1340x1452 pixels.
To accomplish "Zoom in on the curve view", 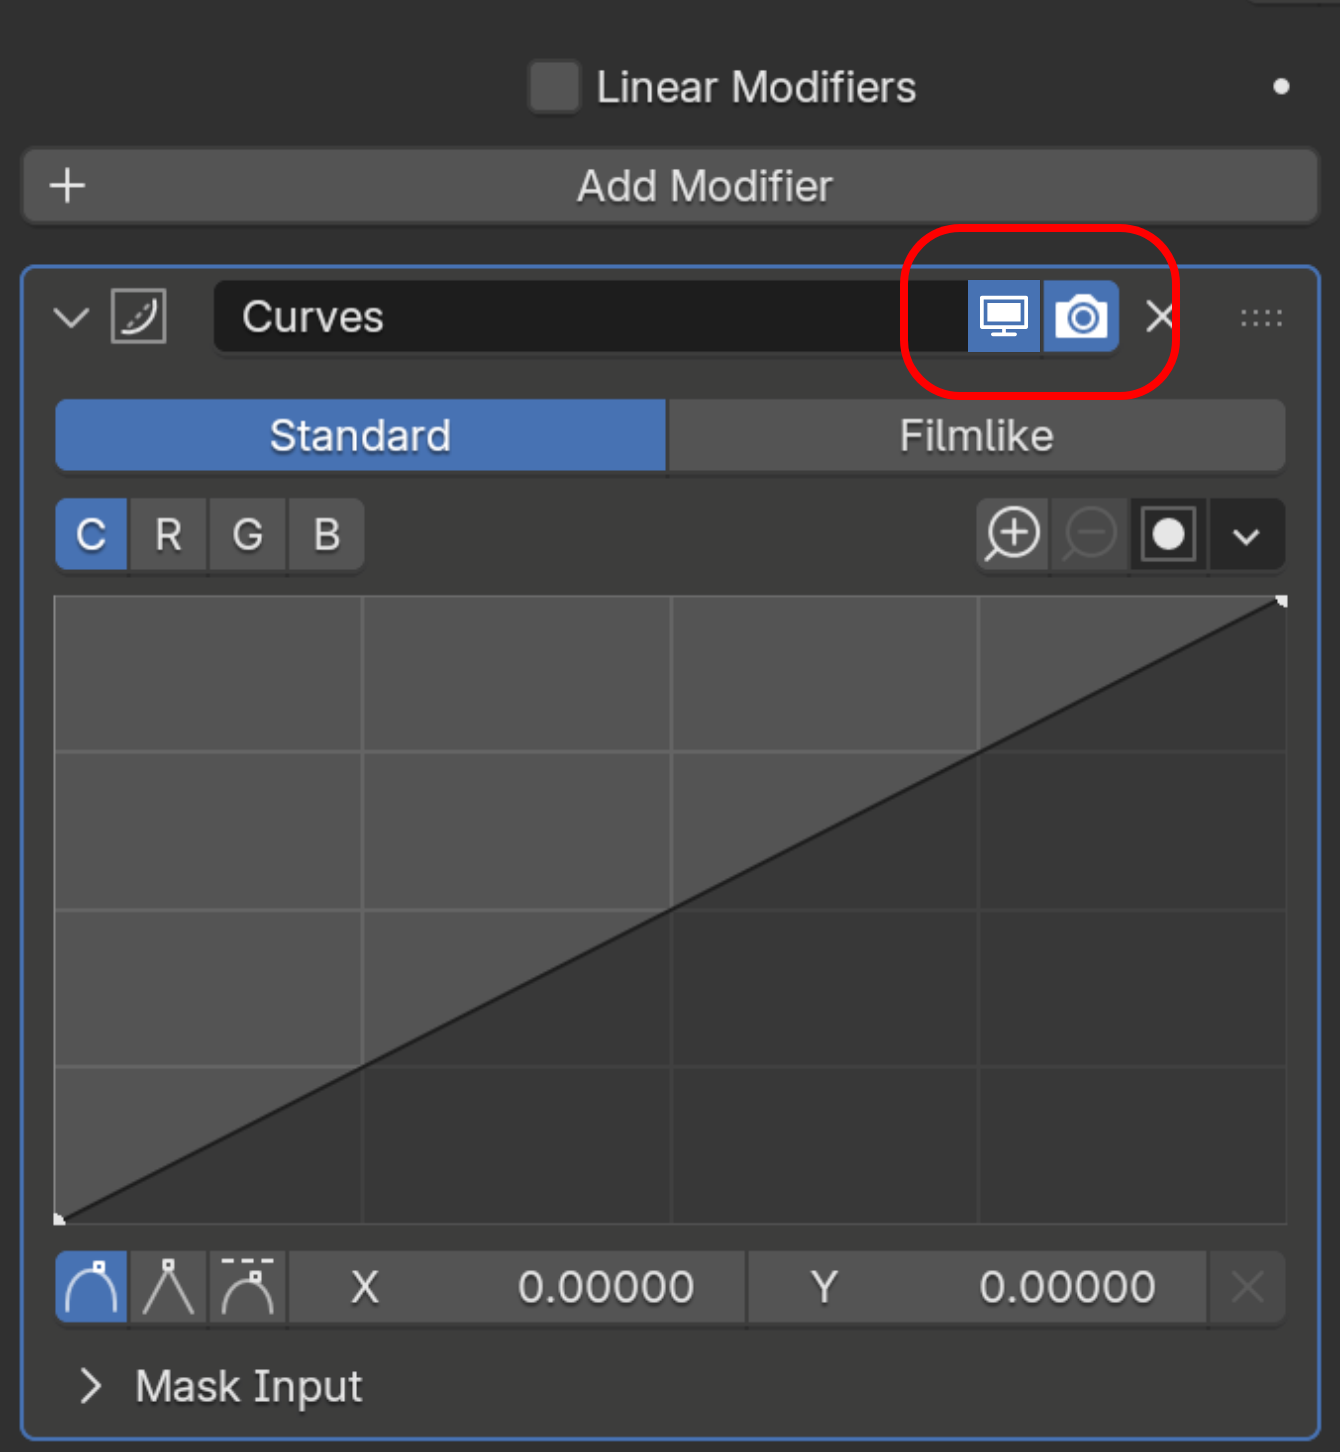I will point(1012,535).
